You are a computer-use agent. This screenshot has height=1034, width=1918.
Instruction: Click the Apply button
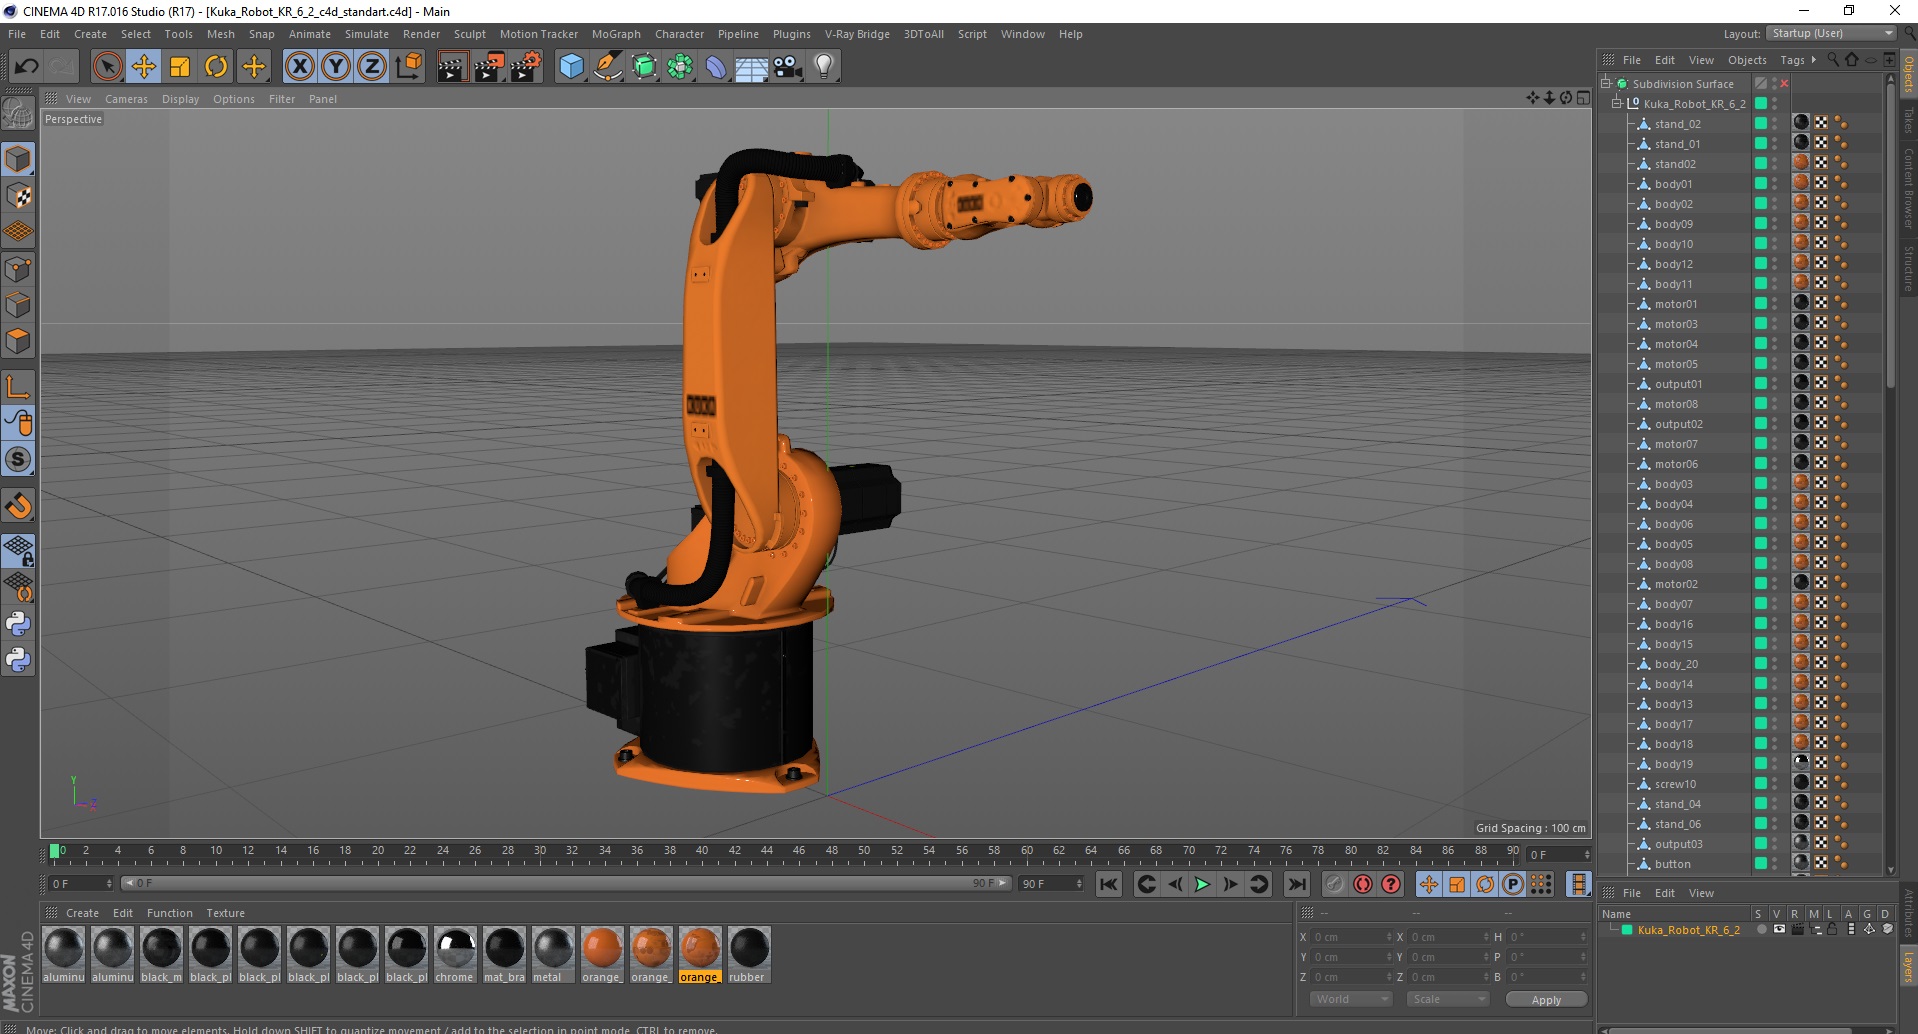pyautogui.click(x=1546, y=1000)
